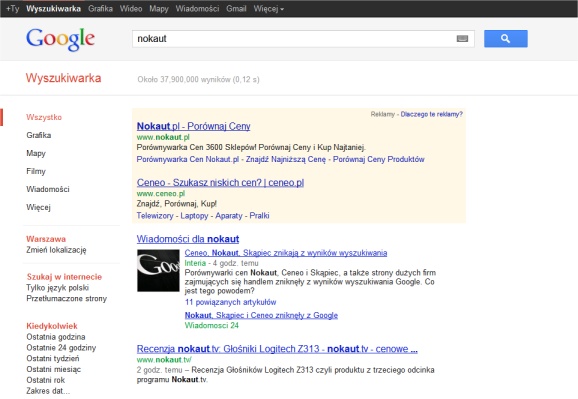The height and width of the screenshot is (399, 578).
Task: Open Recenzja nokaut.tv Głośniki Logitech Z313 result
Action: [277, 349]
